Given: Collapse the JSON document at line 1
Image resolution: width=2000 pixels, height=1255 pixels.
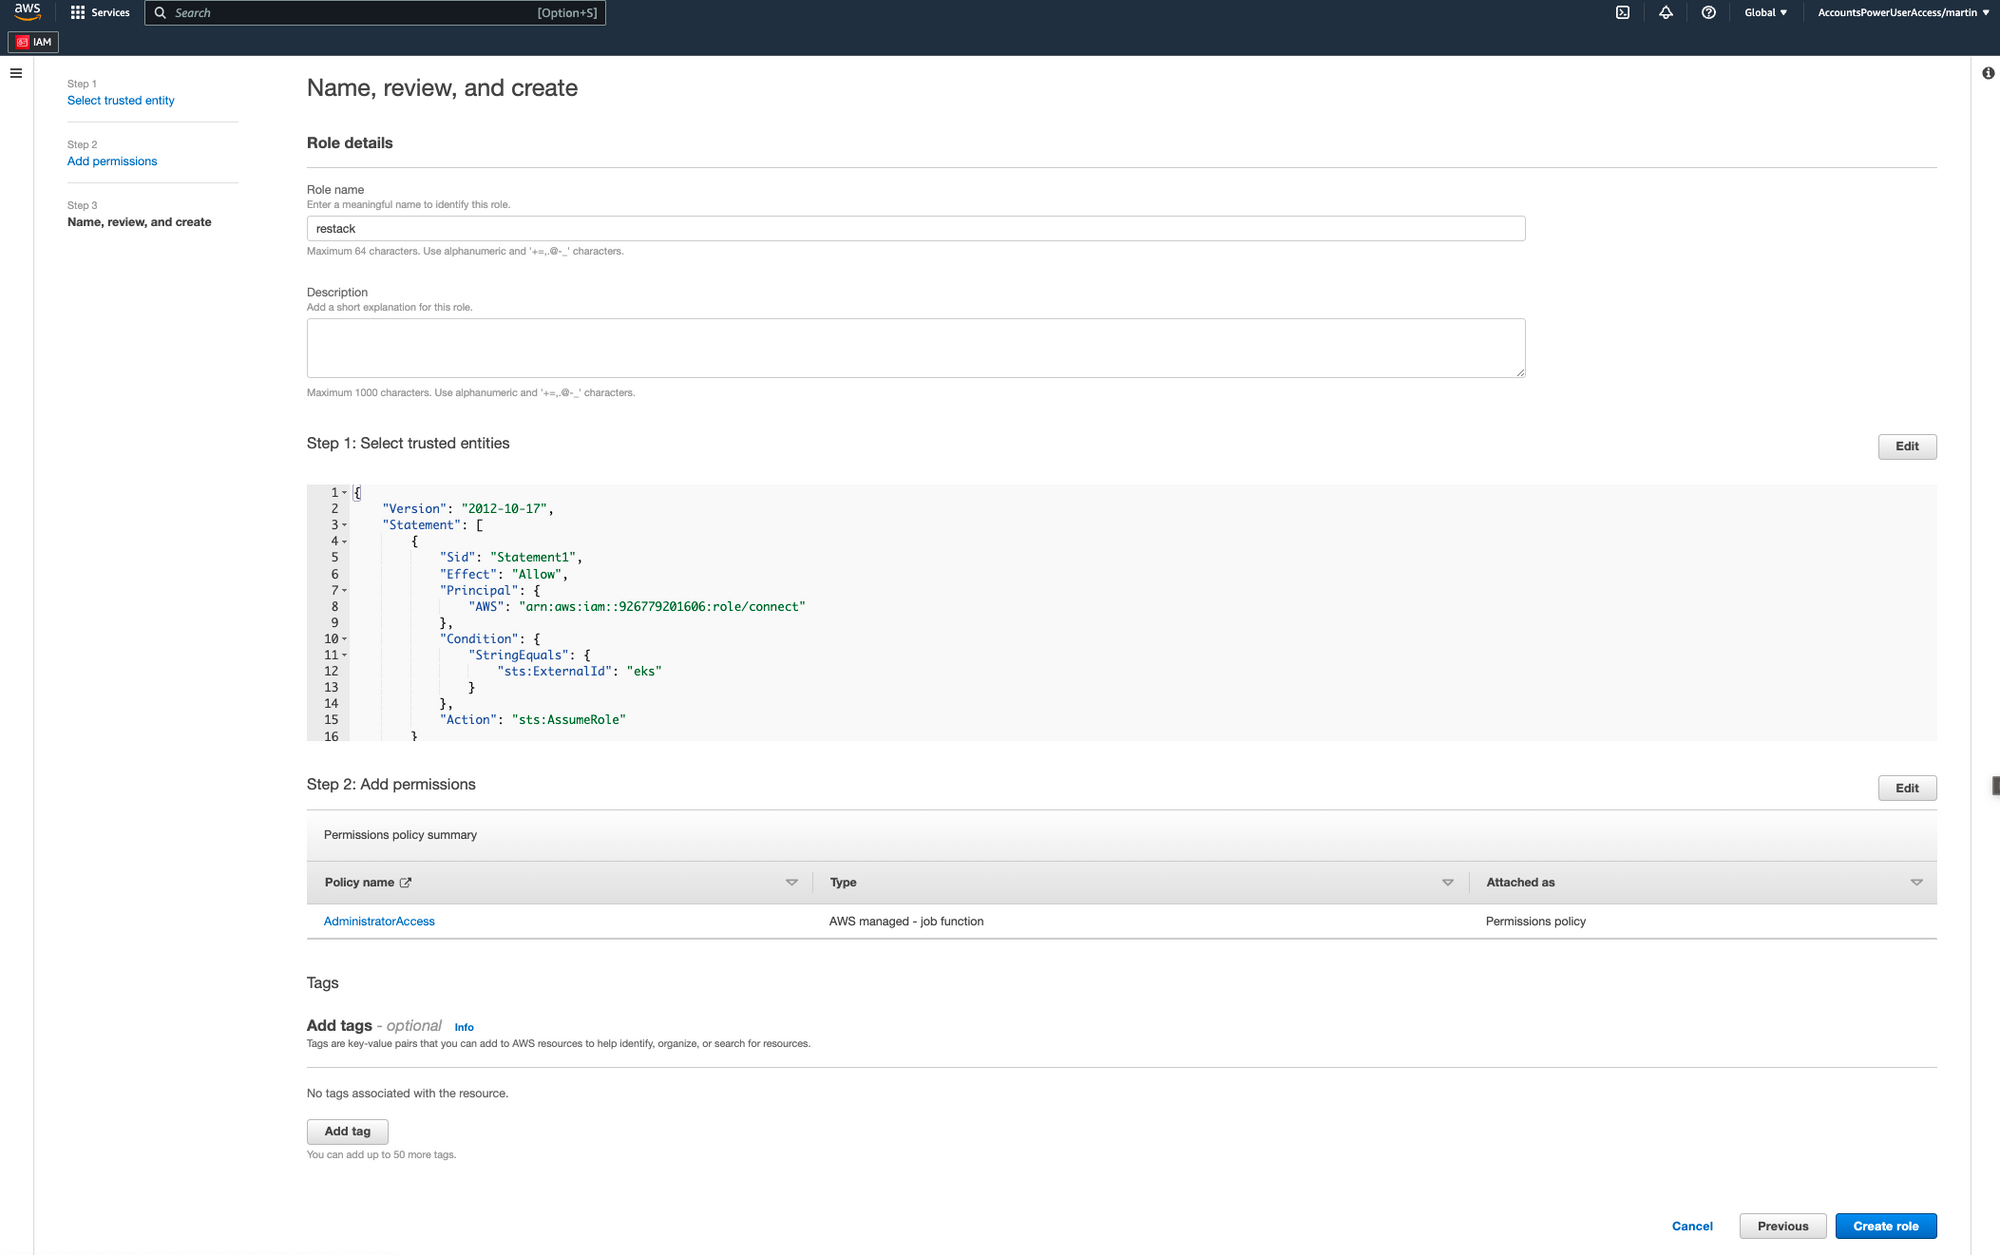Looking at the screenshot, I should click(x=344, y=492).
